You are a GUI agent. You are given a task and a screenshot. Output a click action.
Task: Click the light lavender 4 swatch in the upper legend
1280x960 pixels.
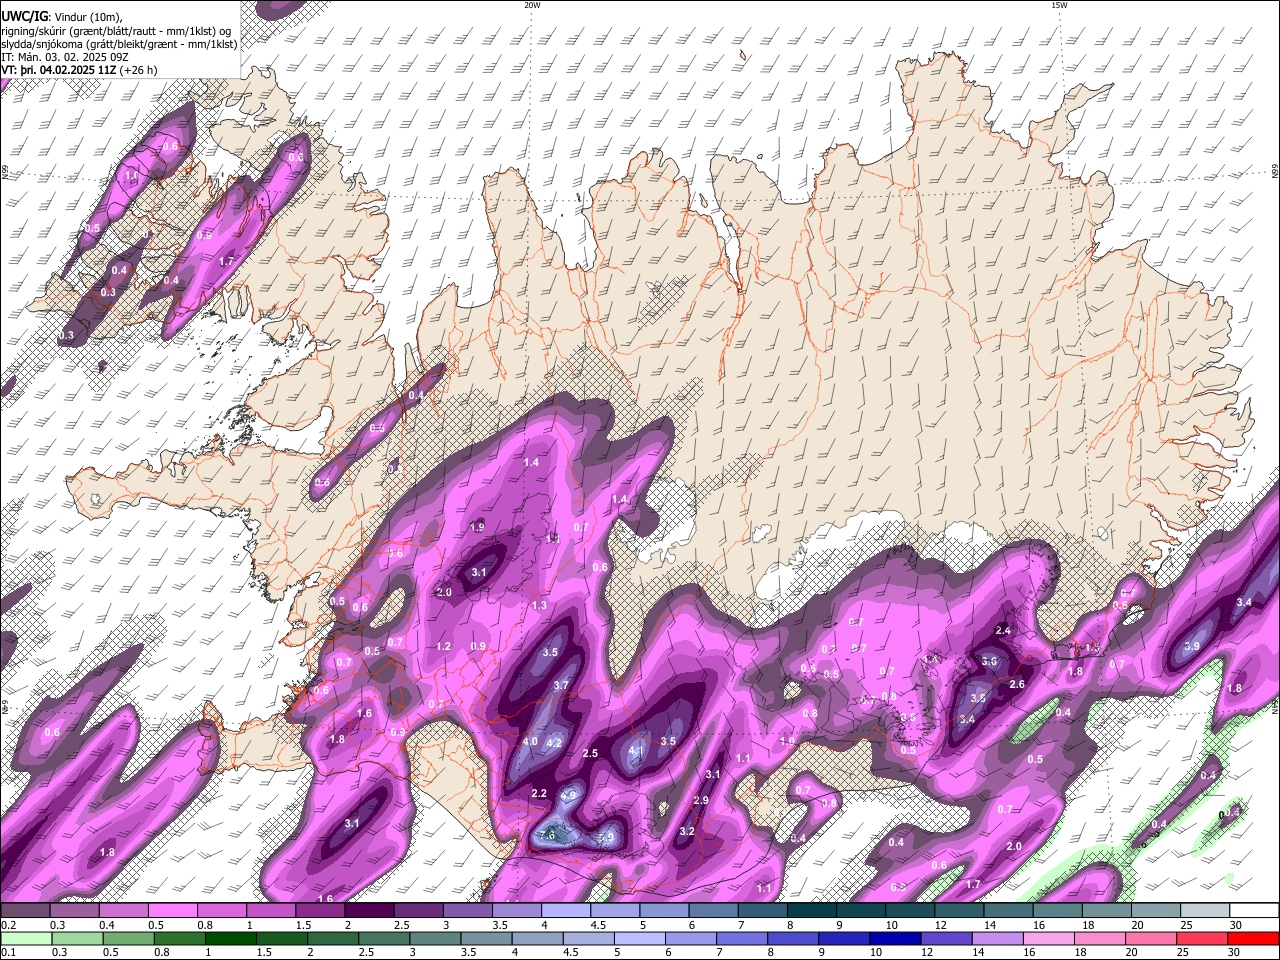566,911
